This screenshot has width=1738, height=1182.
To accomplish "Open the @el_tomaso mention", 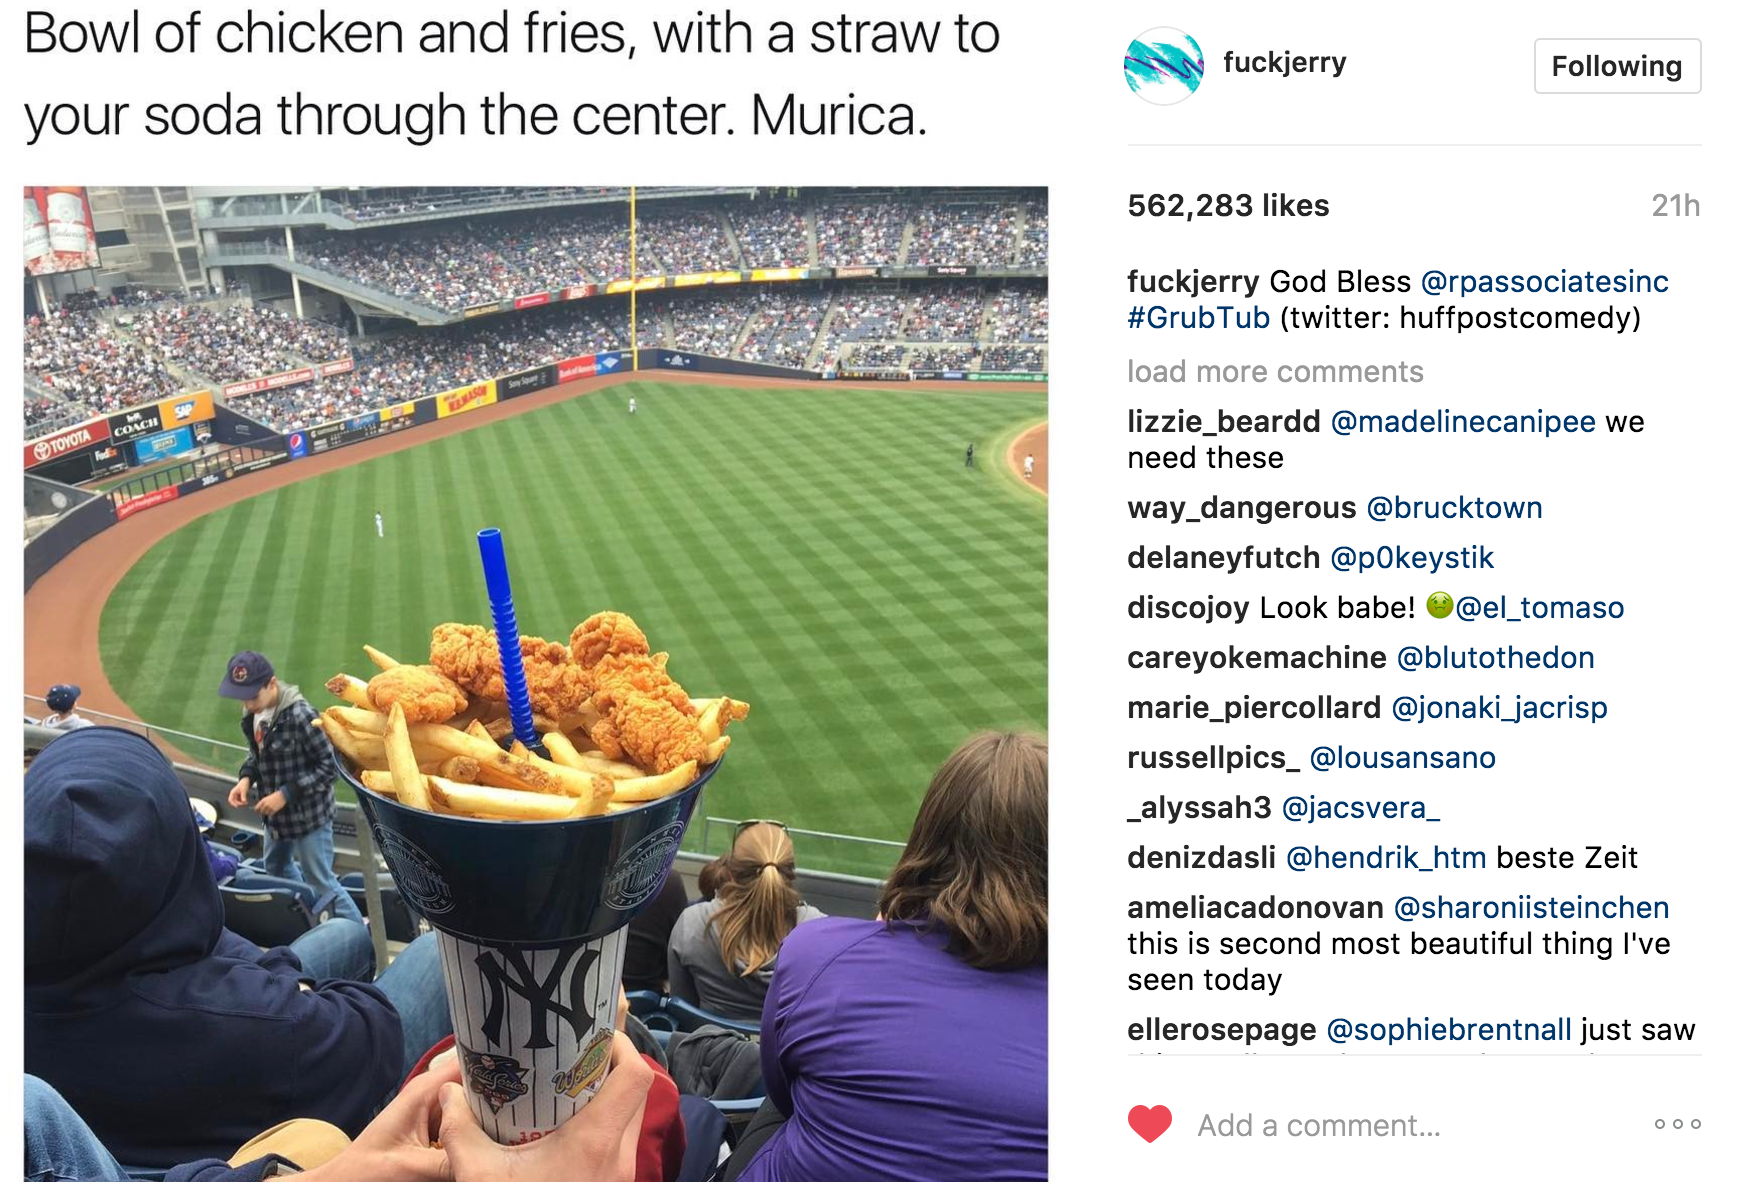I will click(x=1539, y=608).
